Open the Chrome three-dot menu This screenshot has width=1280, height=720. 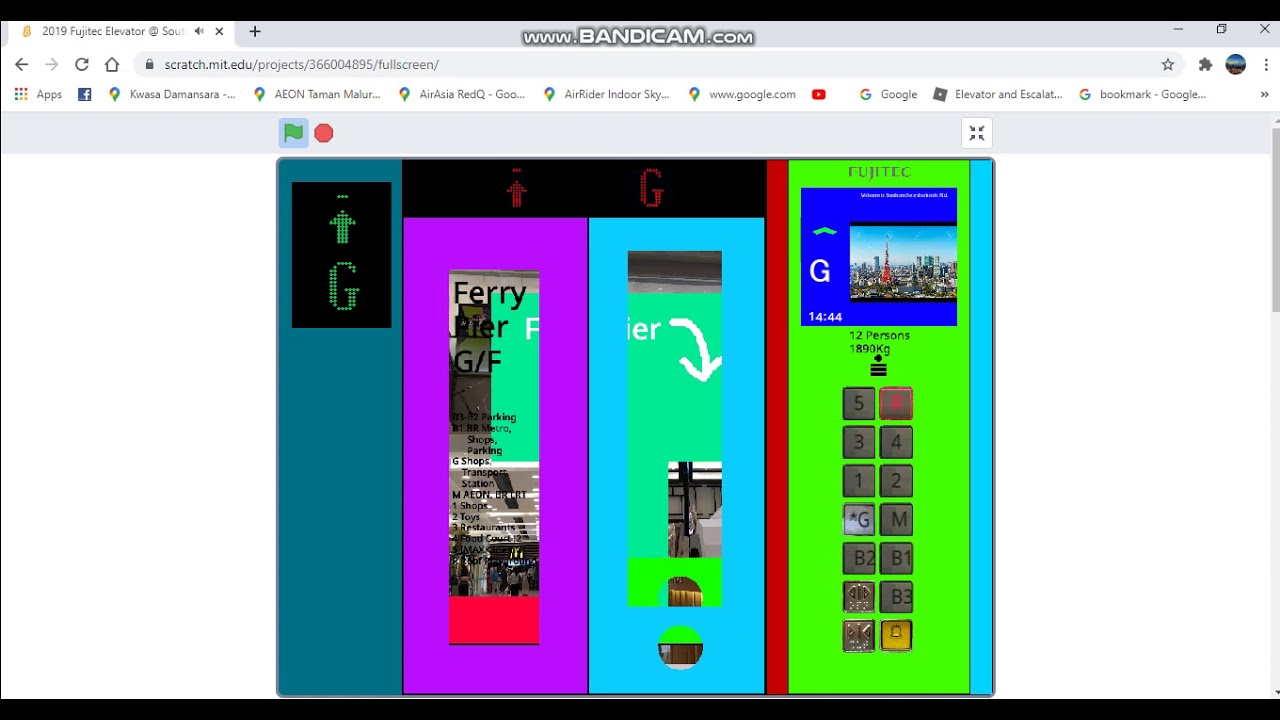1266,64
